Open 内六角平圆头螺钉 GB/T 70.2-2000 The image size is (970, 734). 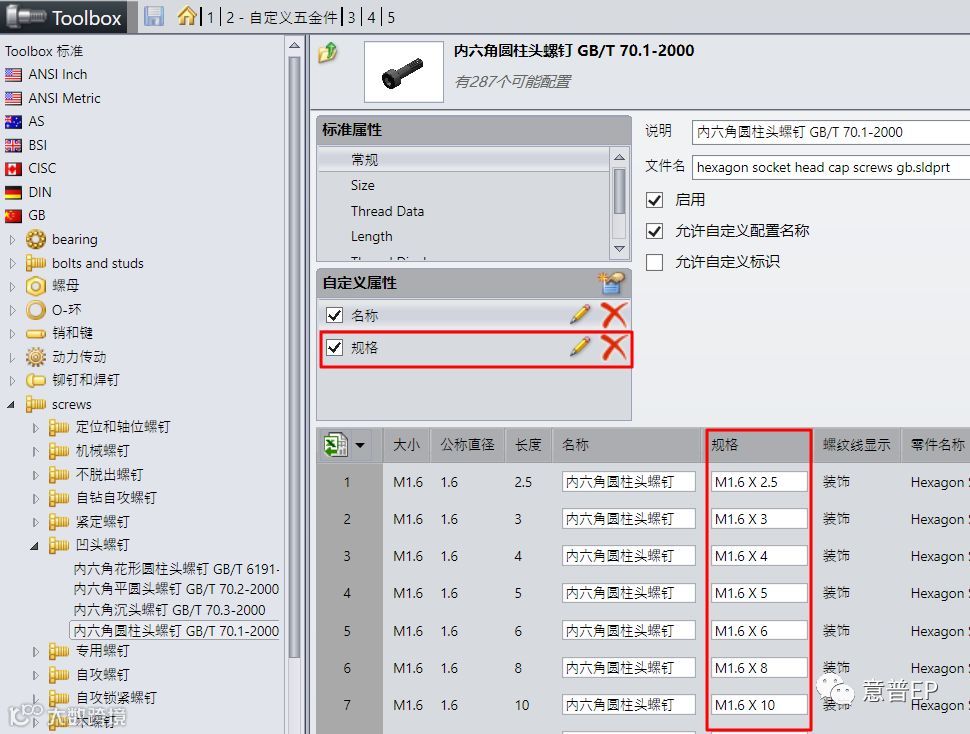pyautogui.click(x=176, y=589)
